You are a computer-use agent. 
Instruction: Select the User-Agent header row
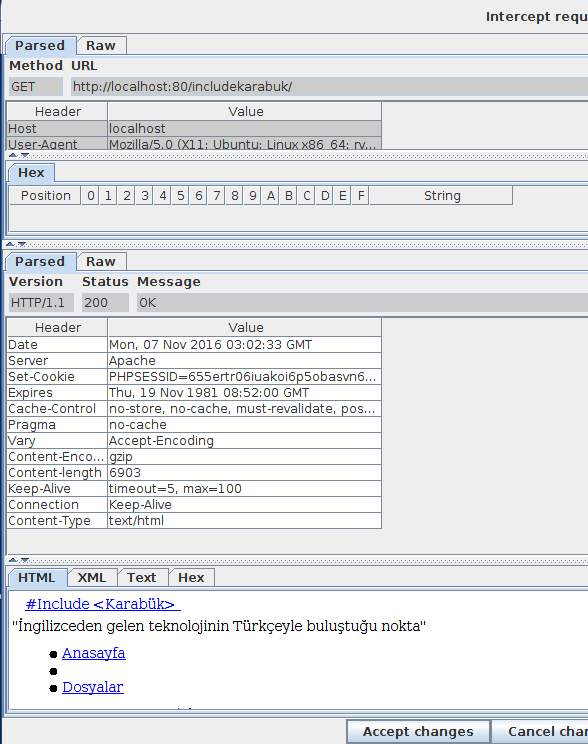[194, 144]
